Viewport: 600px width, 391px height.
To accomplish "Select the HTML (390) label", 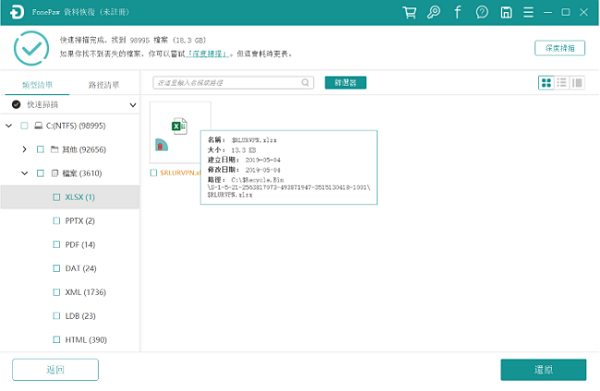I will tap(86, 339).
